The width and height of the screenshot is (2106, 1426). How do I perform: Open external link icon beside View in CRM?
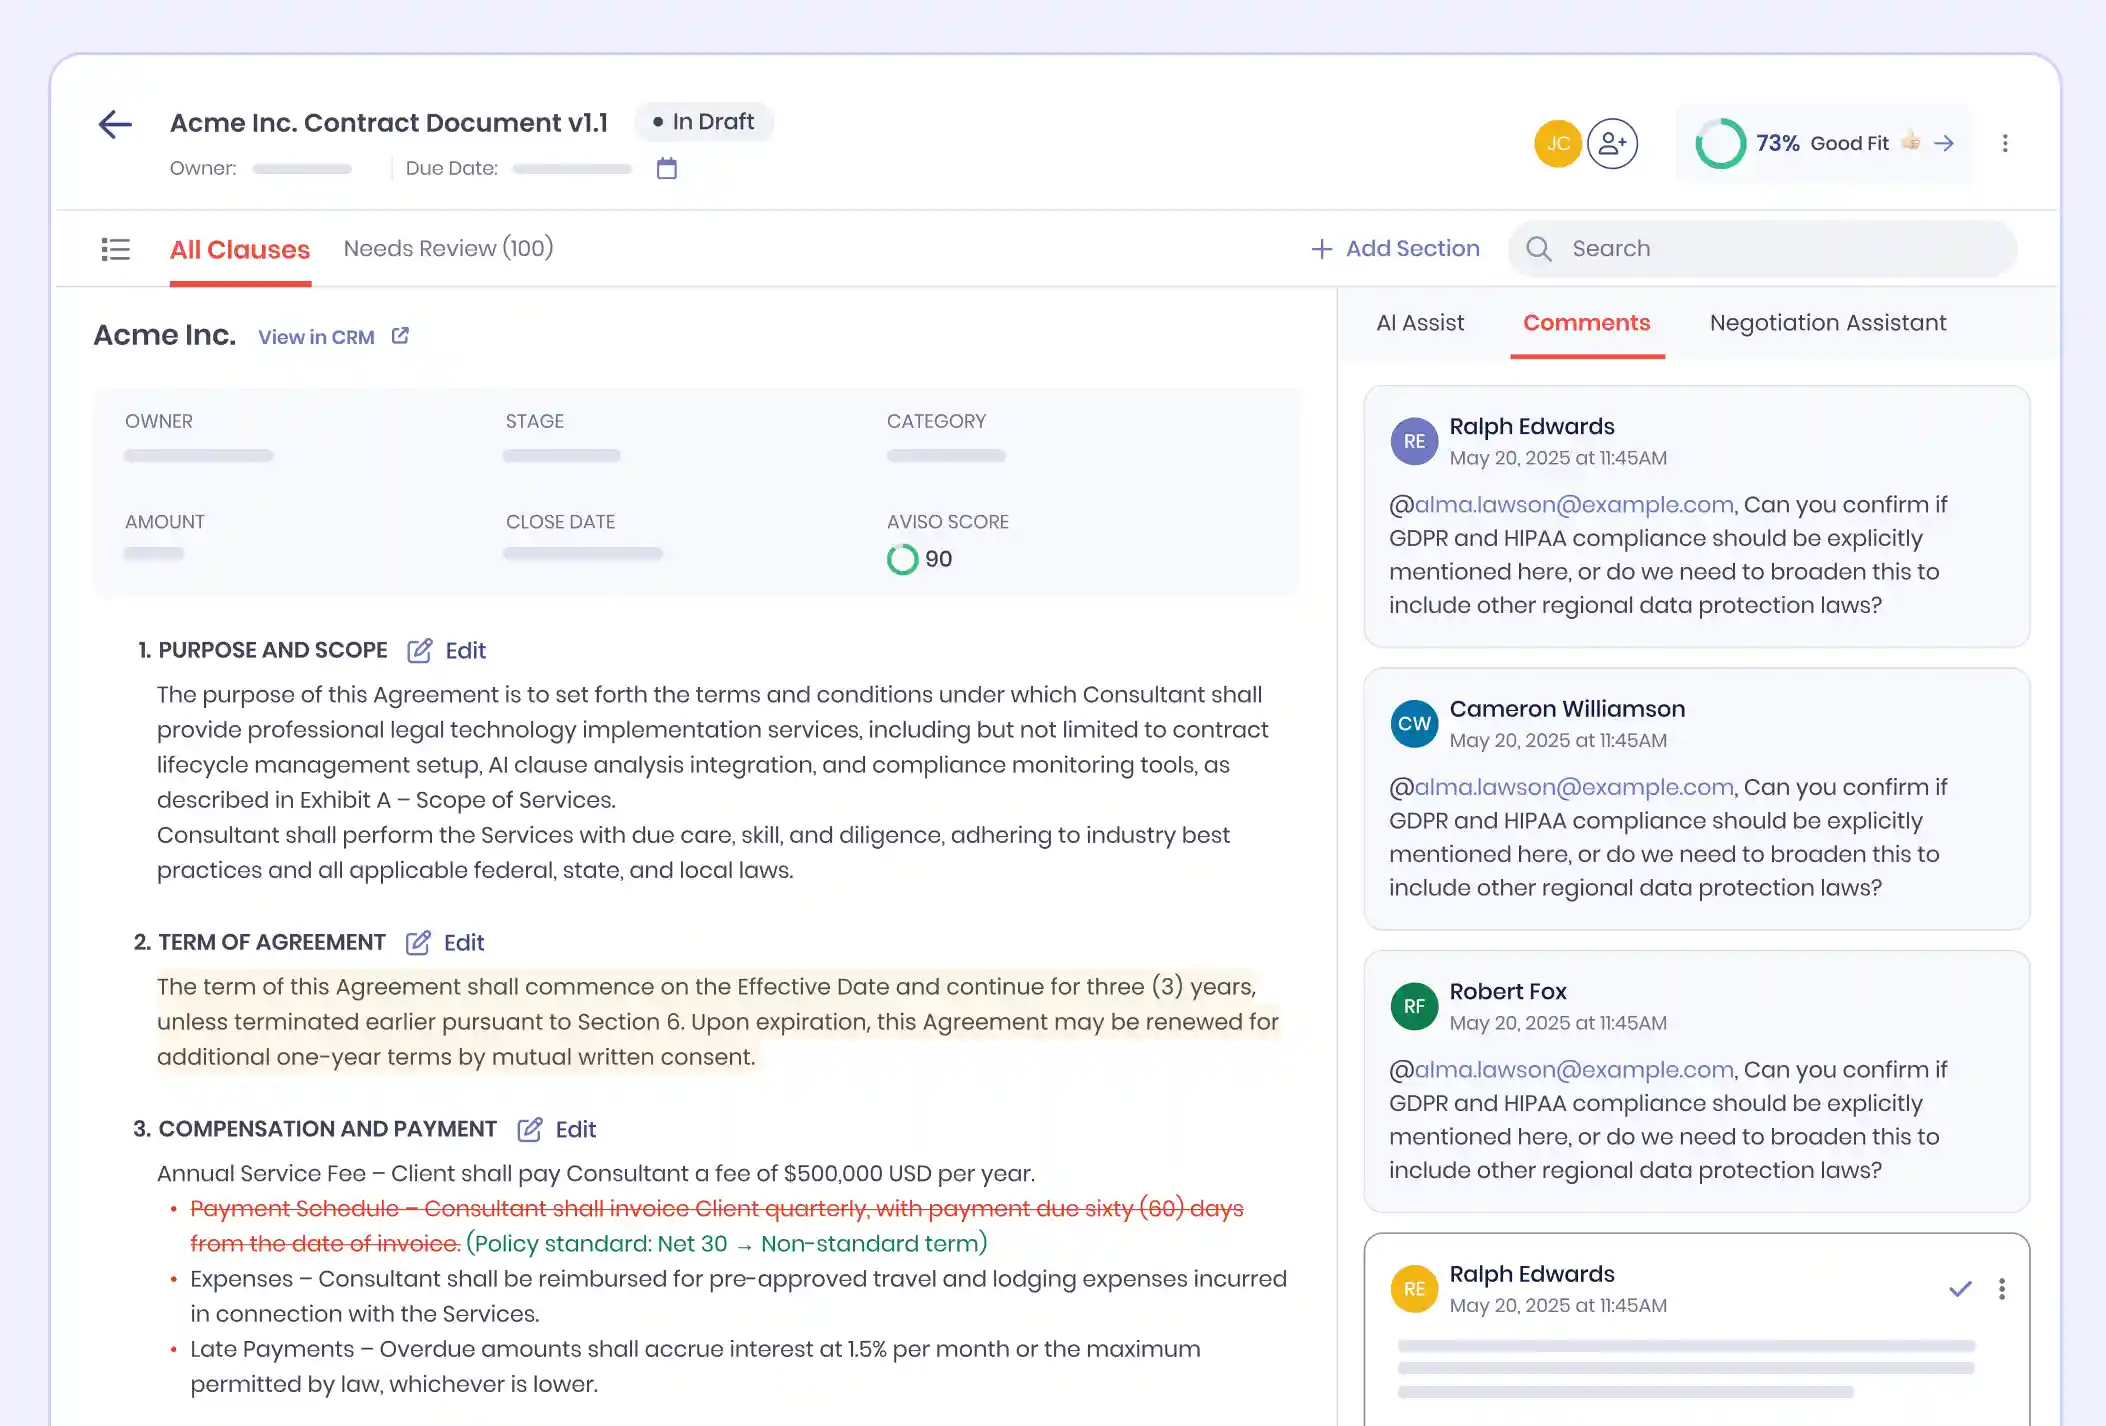tap(400, 336)
